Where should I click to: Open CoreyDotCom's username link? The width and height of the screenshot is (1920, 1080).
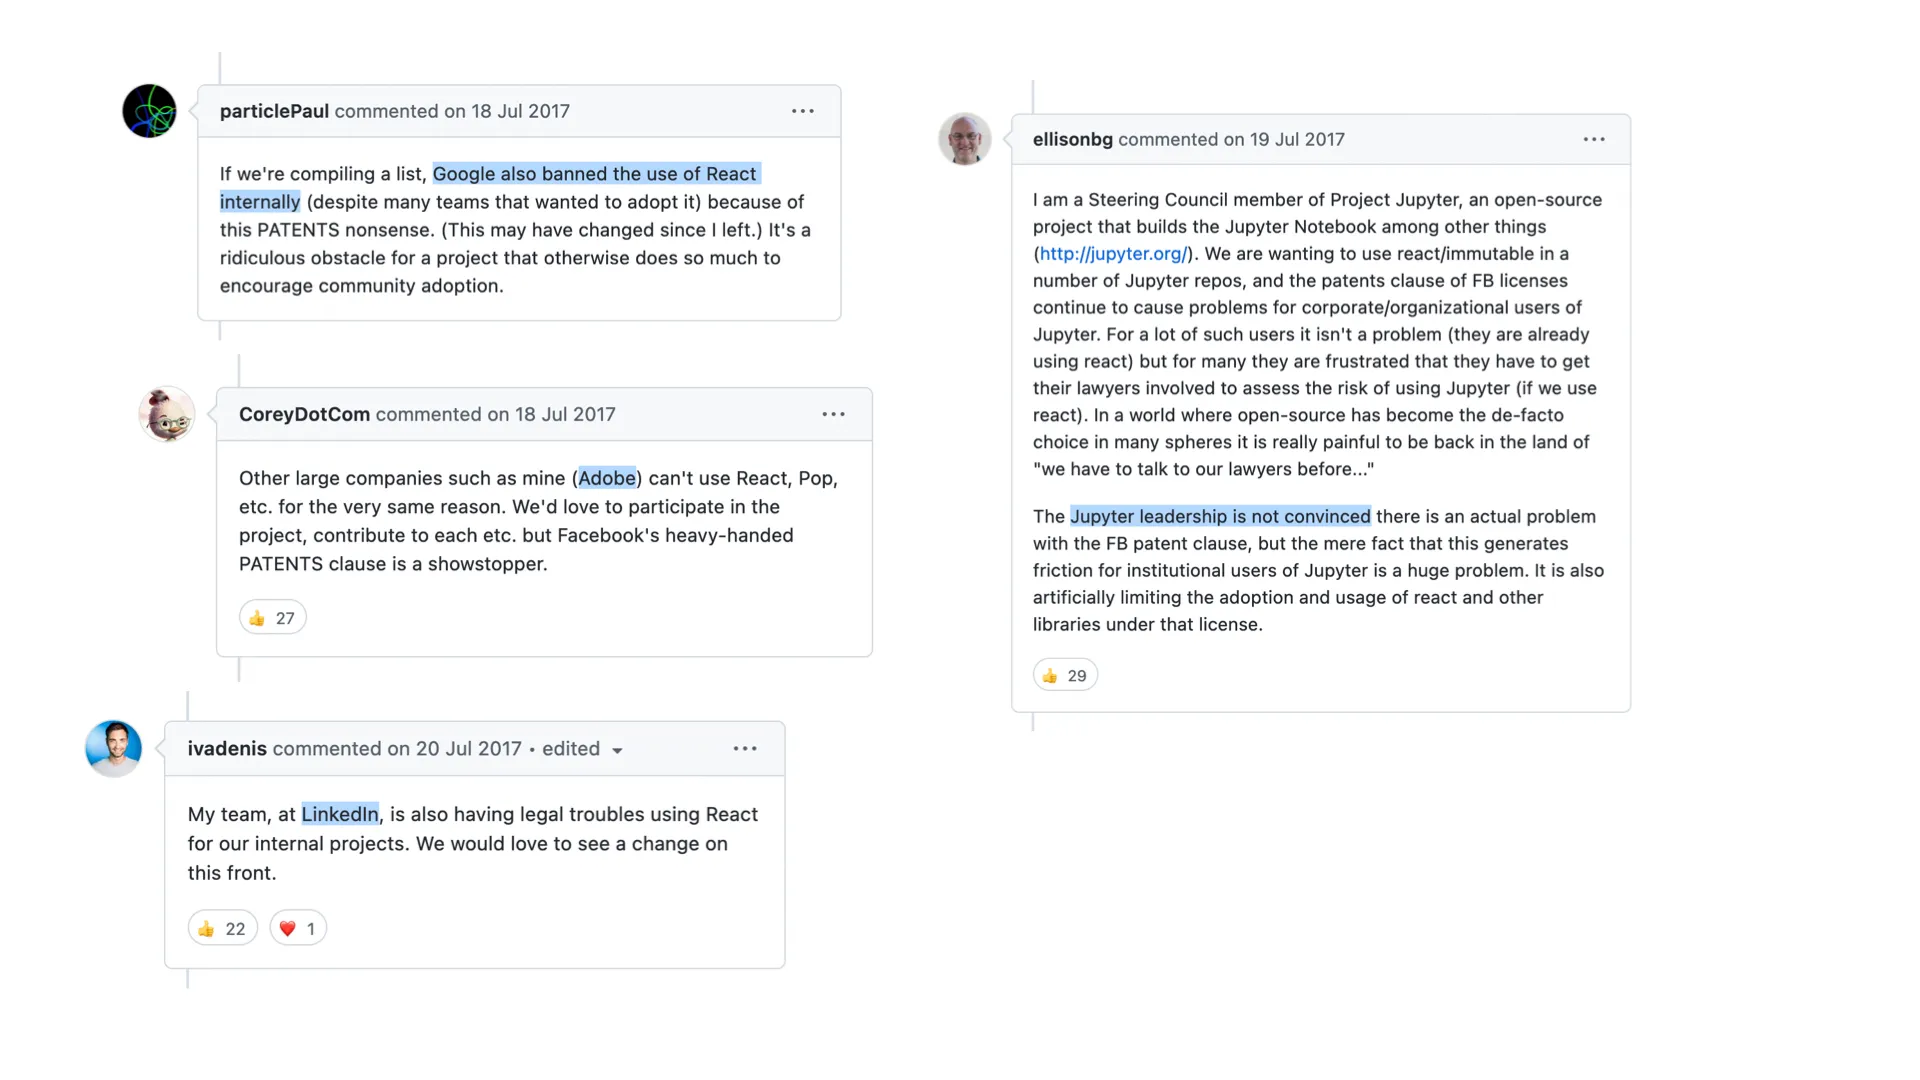click(304, 414)
